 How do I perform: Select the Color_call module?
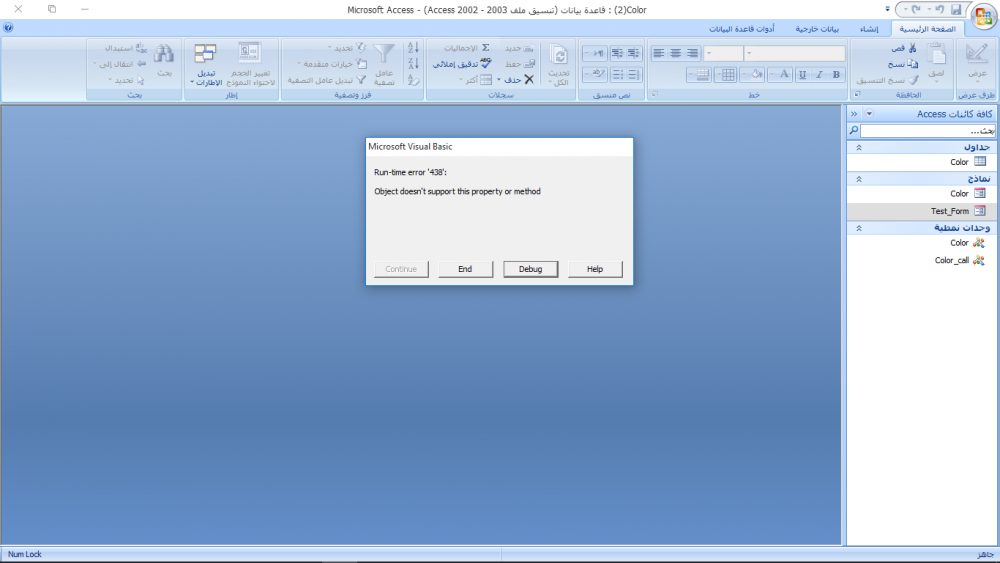[x=921, y=260]
